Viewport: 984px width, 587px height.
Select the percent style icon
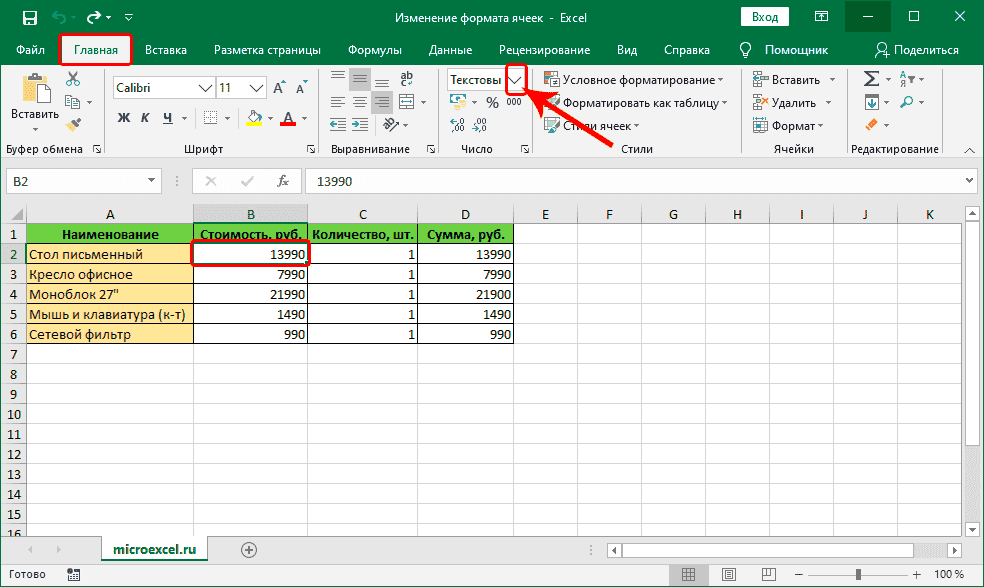click(492, 102)
